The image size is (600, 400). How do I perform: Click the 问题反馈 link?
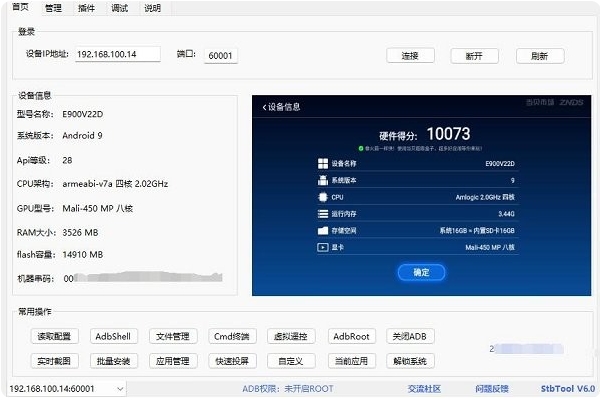(x=491, y=388)
